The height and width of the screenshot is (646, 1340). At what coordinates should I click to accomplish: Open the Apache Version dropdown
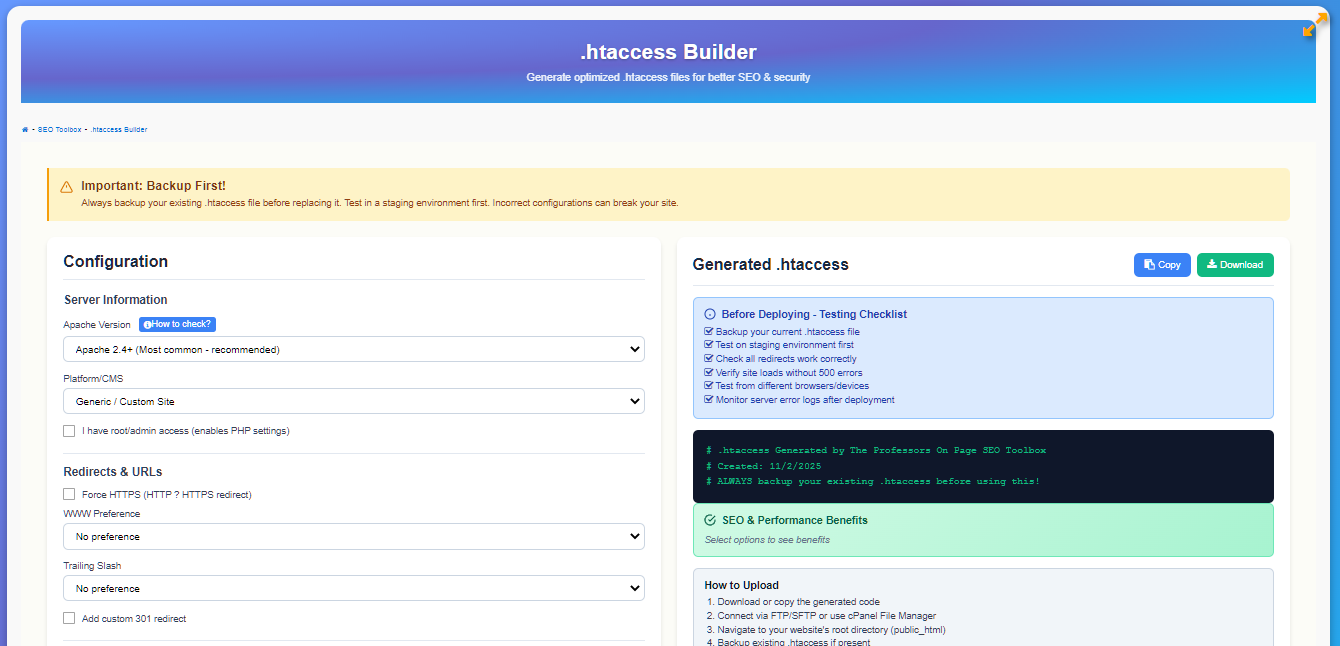[x=355, y=349]
